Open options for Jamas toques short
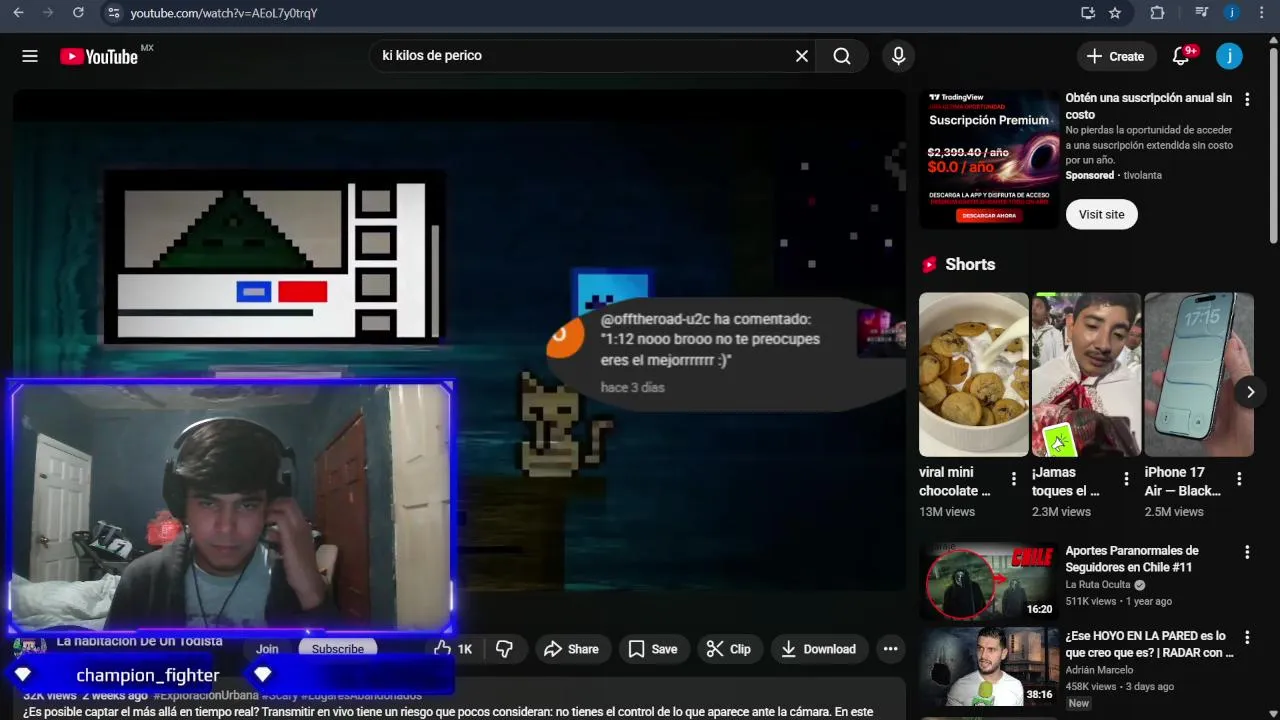This screenshot has height=720, width=1280. point(1126,479)
